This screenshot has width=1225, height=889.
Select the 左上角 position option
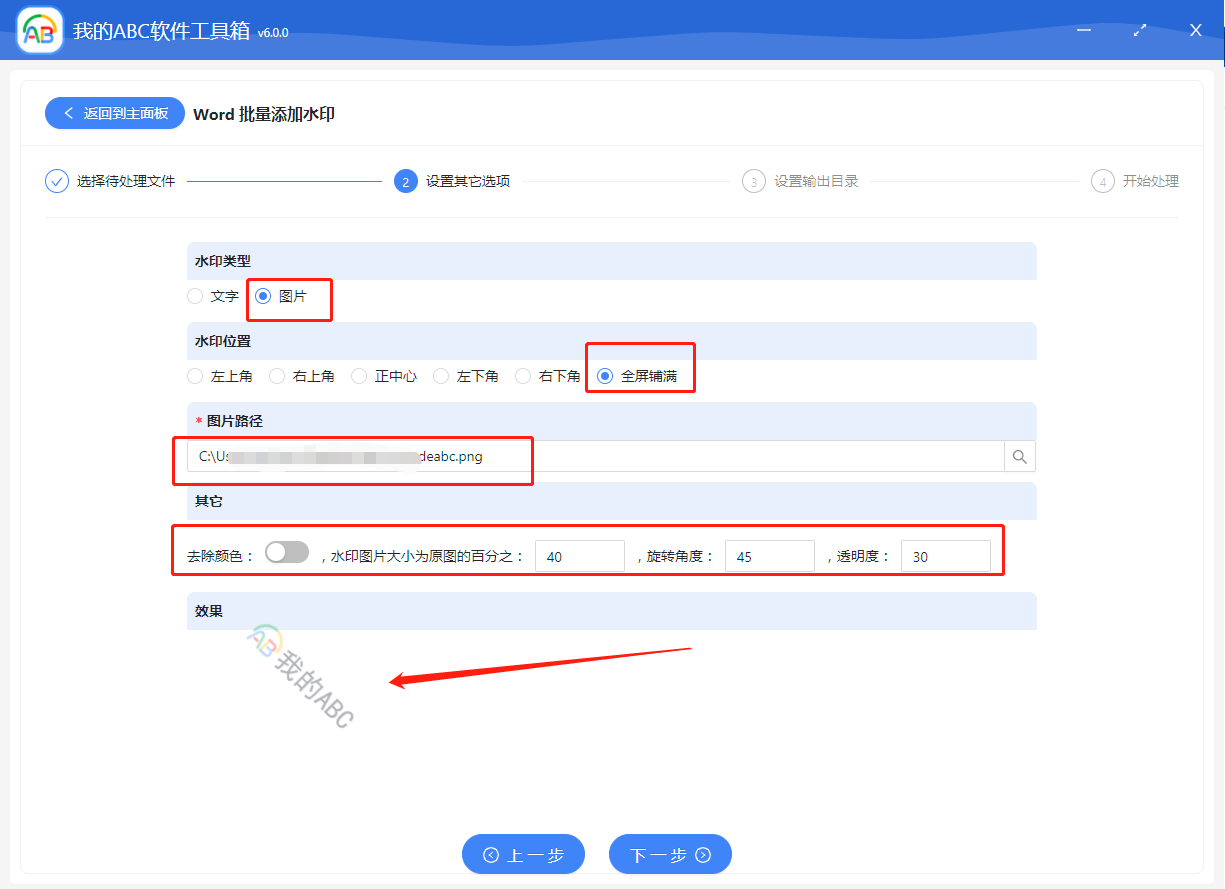tap(194, 375)
